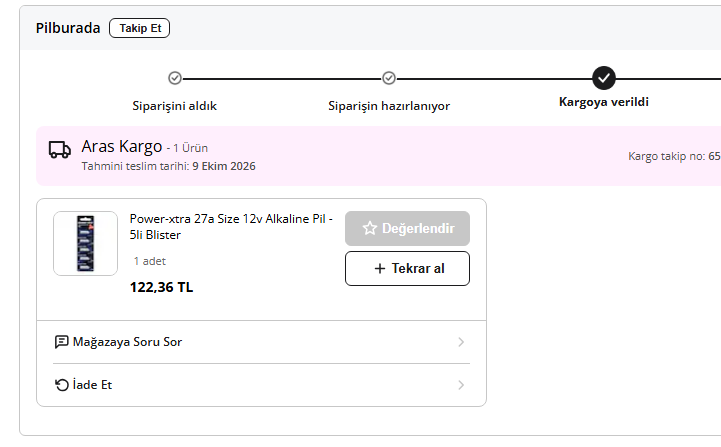Click the battery blister product thumbnail
This screenshot has width=721, height=447.
click(86, 244)
